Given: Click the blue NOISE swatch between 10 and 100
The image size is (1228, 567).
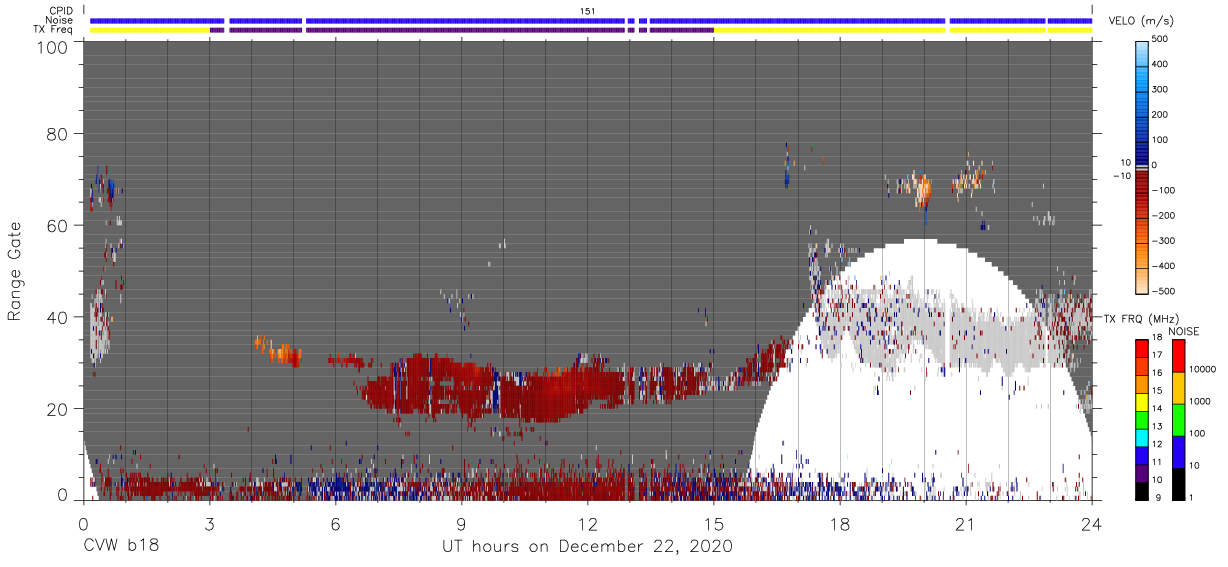Looking at the screenshot, I should pos(1179,452).
